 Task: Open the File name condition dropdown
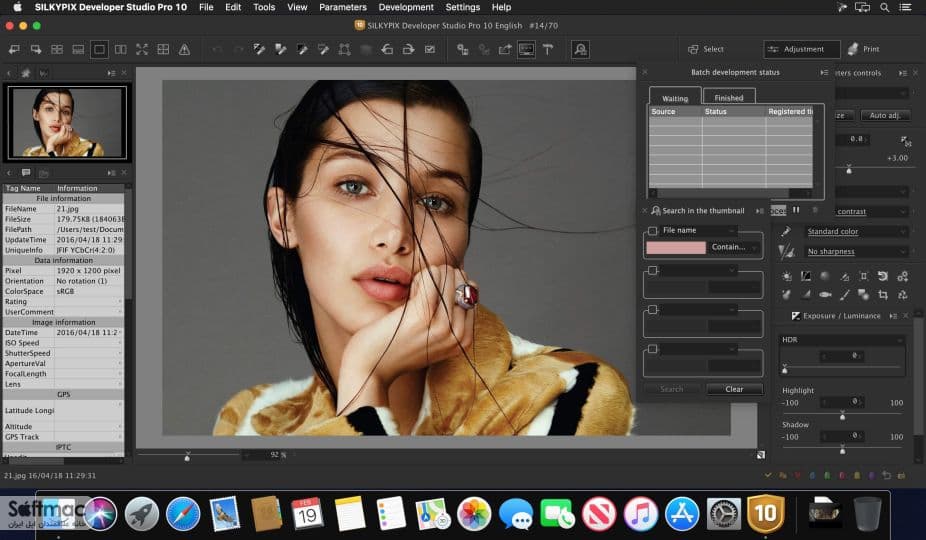(698, 230)
